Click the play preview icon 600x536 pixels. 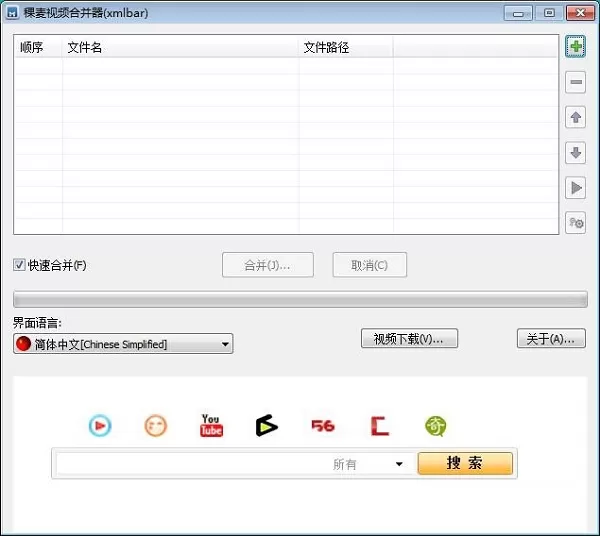pyautogui.click(x=576, y=188)
